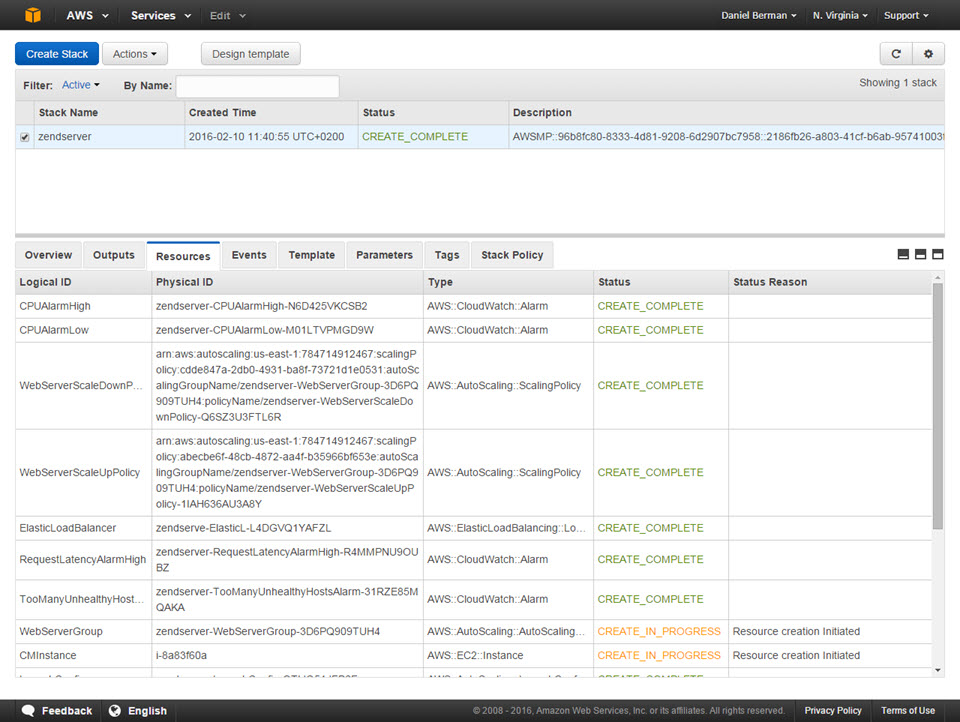The width and height of the screenshot is (960, 722).
Task: Open the N. Virginia region selector
Action: 840,15
